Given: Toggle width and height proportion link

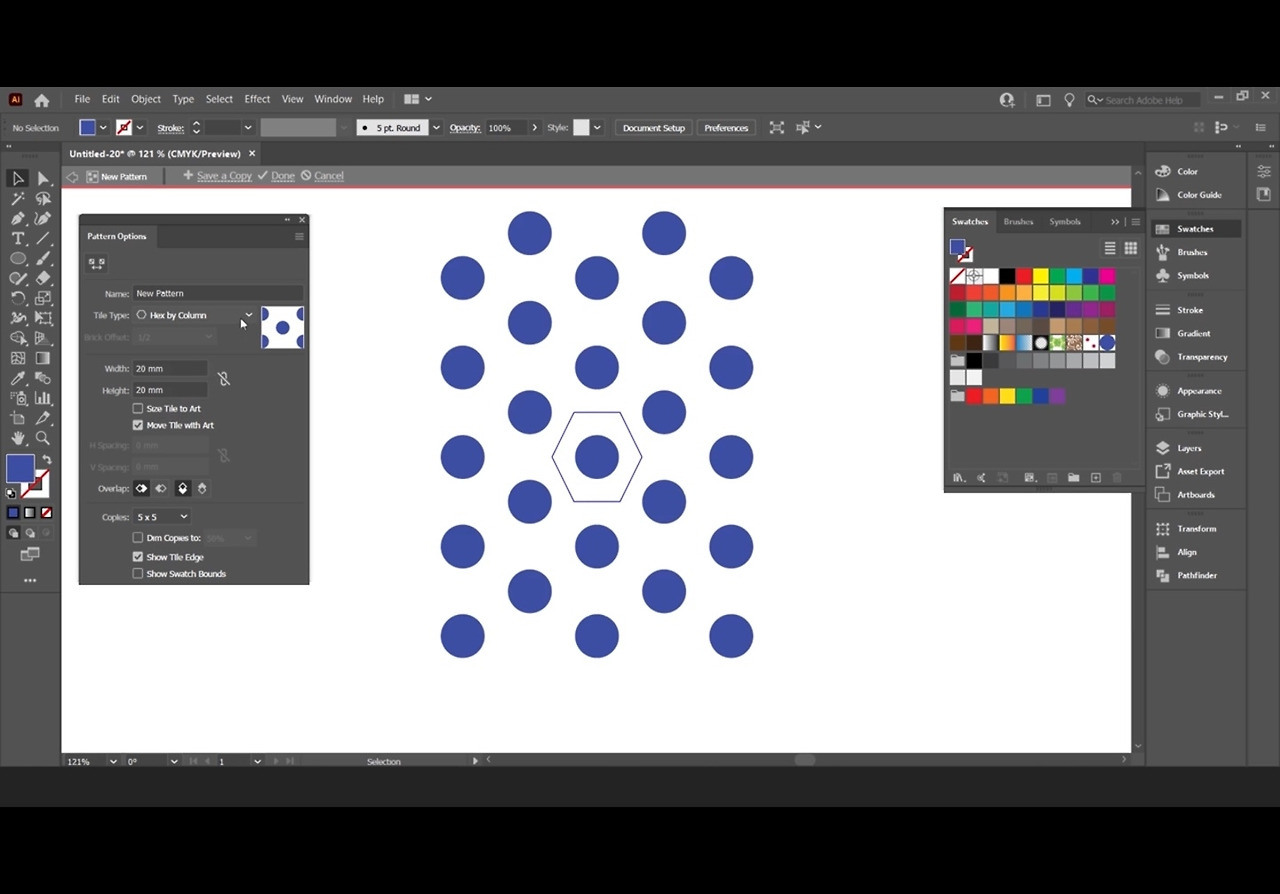Looking at the screenshot, I should click(224, 379).
